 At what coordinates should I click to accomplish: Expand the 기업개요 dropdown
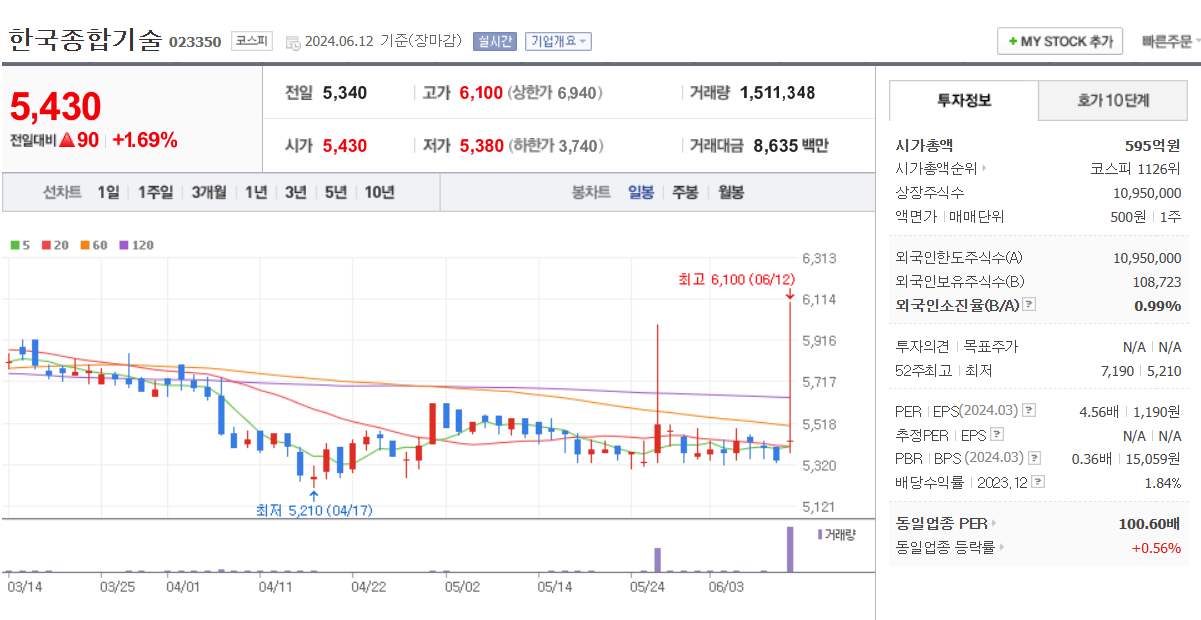pyautogui.click(x=559, y=41)
